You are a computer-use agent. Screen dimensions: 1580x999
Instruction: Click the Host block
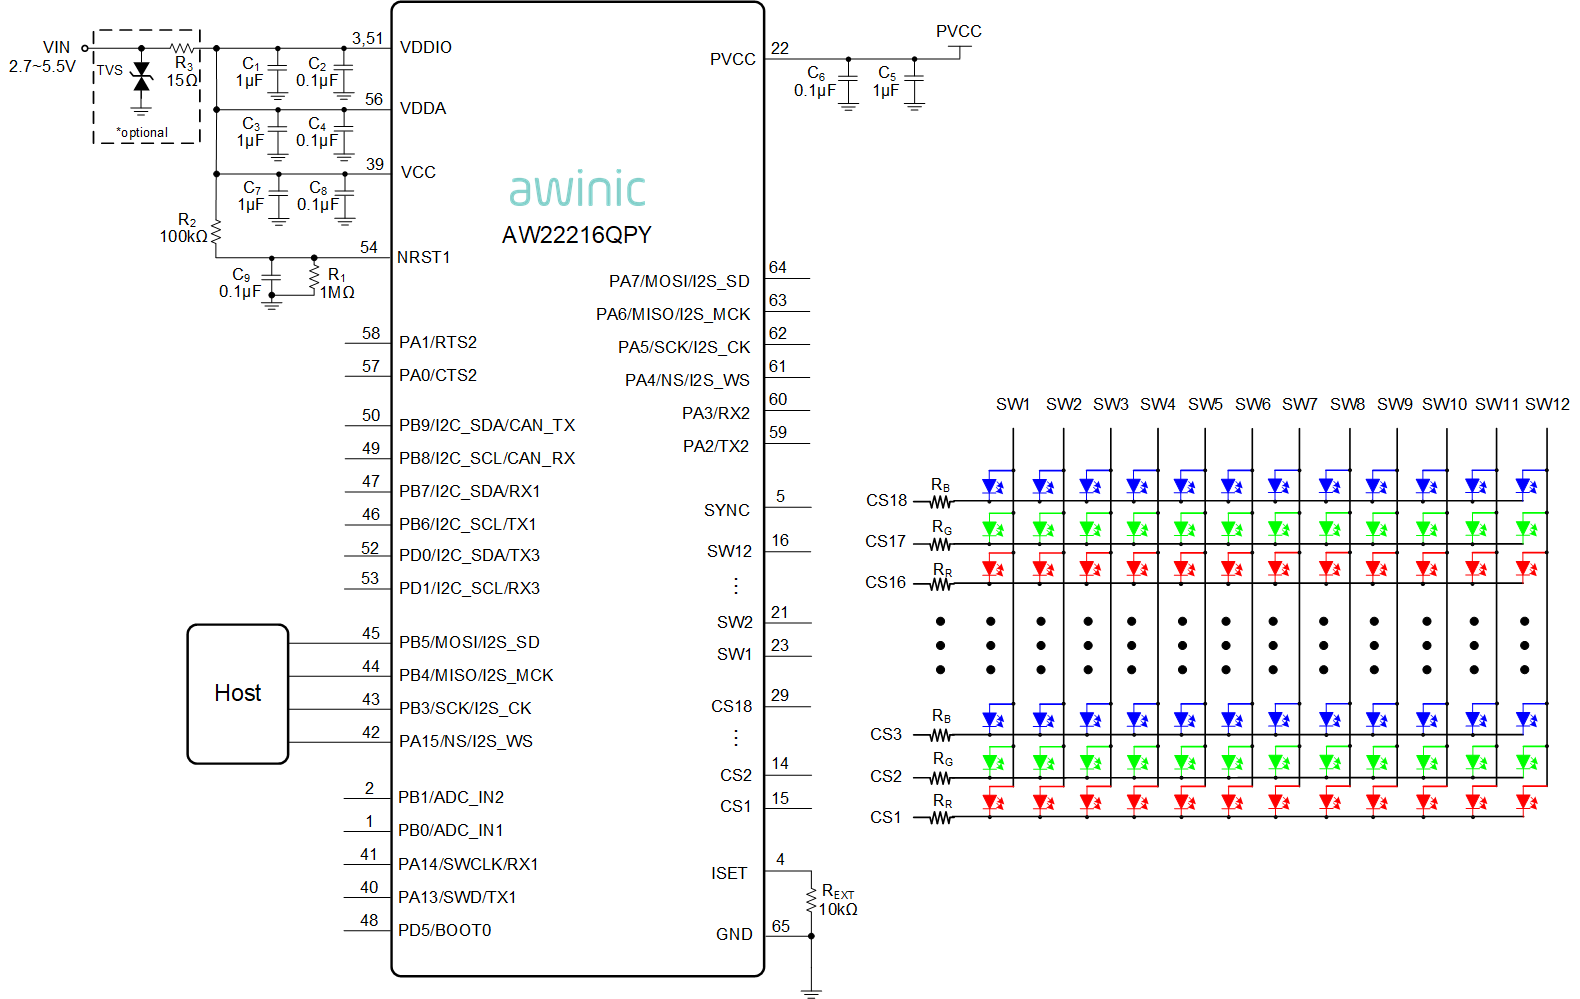(238, 694)
